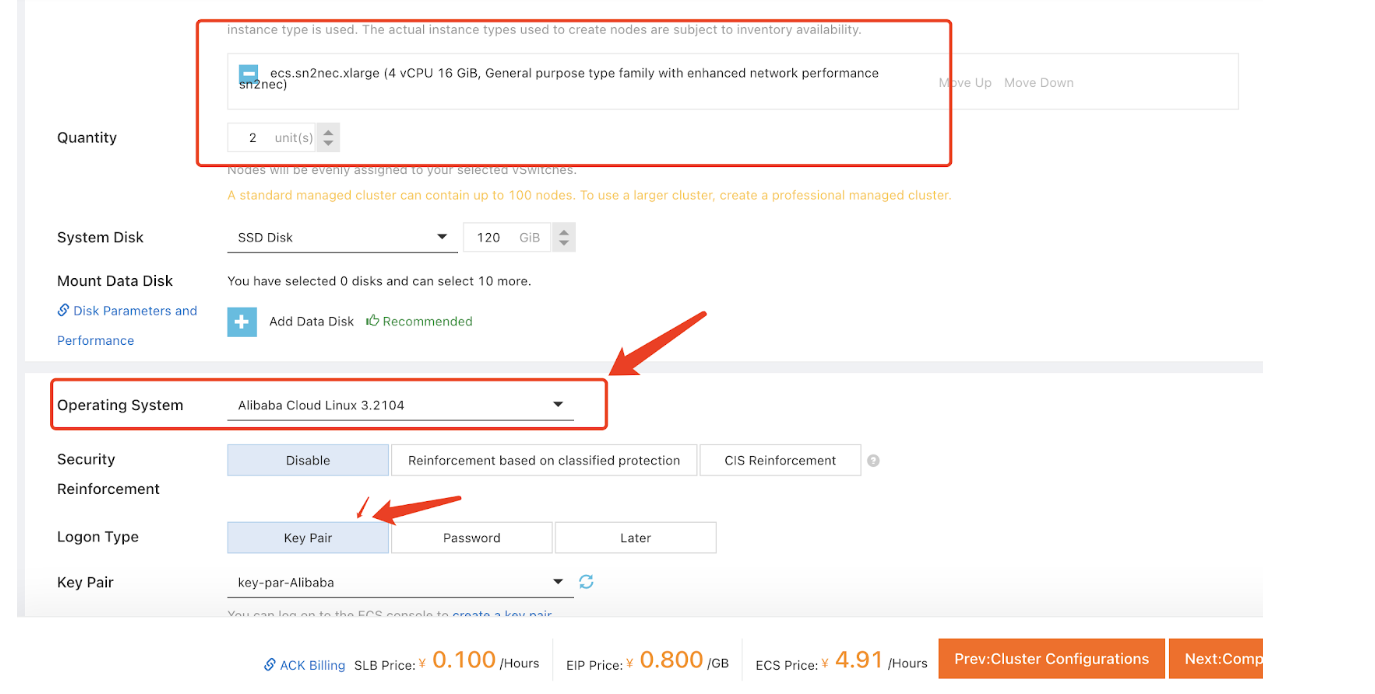The image size is (1375, 694).
Task: Choose Reinforcement based on classified protection
Action: pos(544,460)
